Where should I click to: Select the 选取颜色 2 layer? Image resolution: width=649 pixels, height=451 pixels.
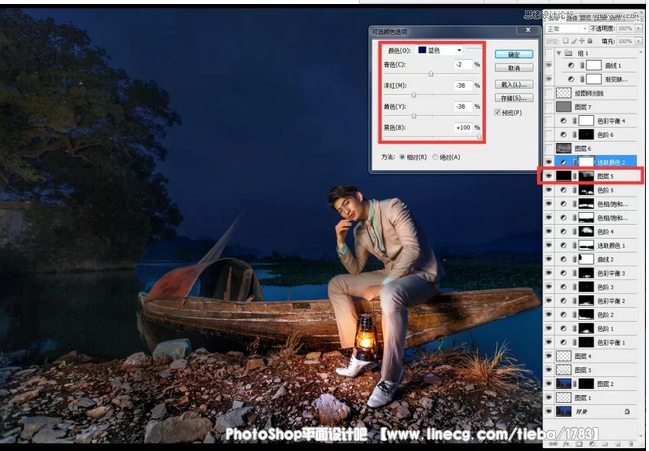pos(596,162)
